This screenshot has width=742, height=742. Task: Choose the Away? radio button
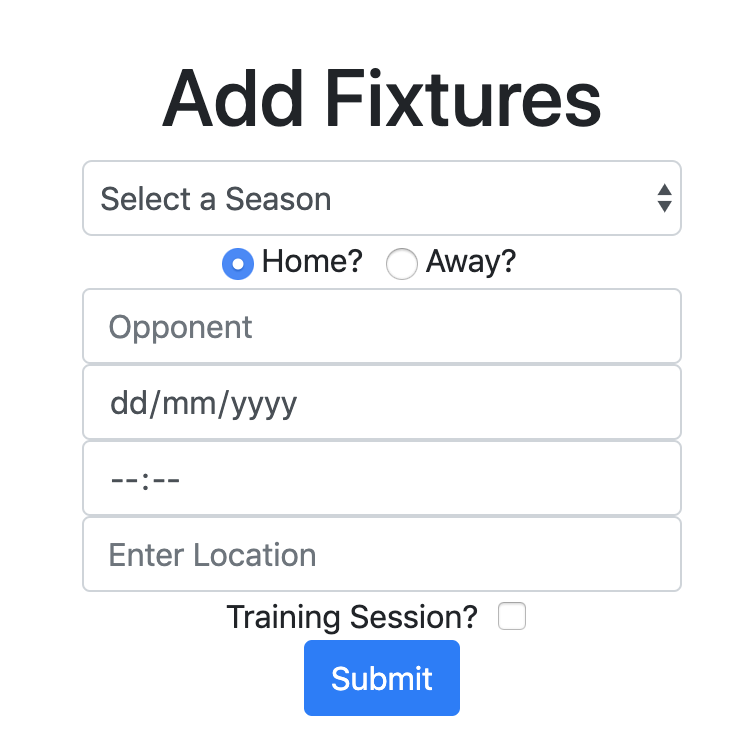pyautogui.click(x=401, y=264)
